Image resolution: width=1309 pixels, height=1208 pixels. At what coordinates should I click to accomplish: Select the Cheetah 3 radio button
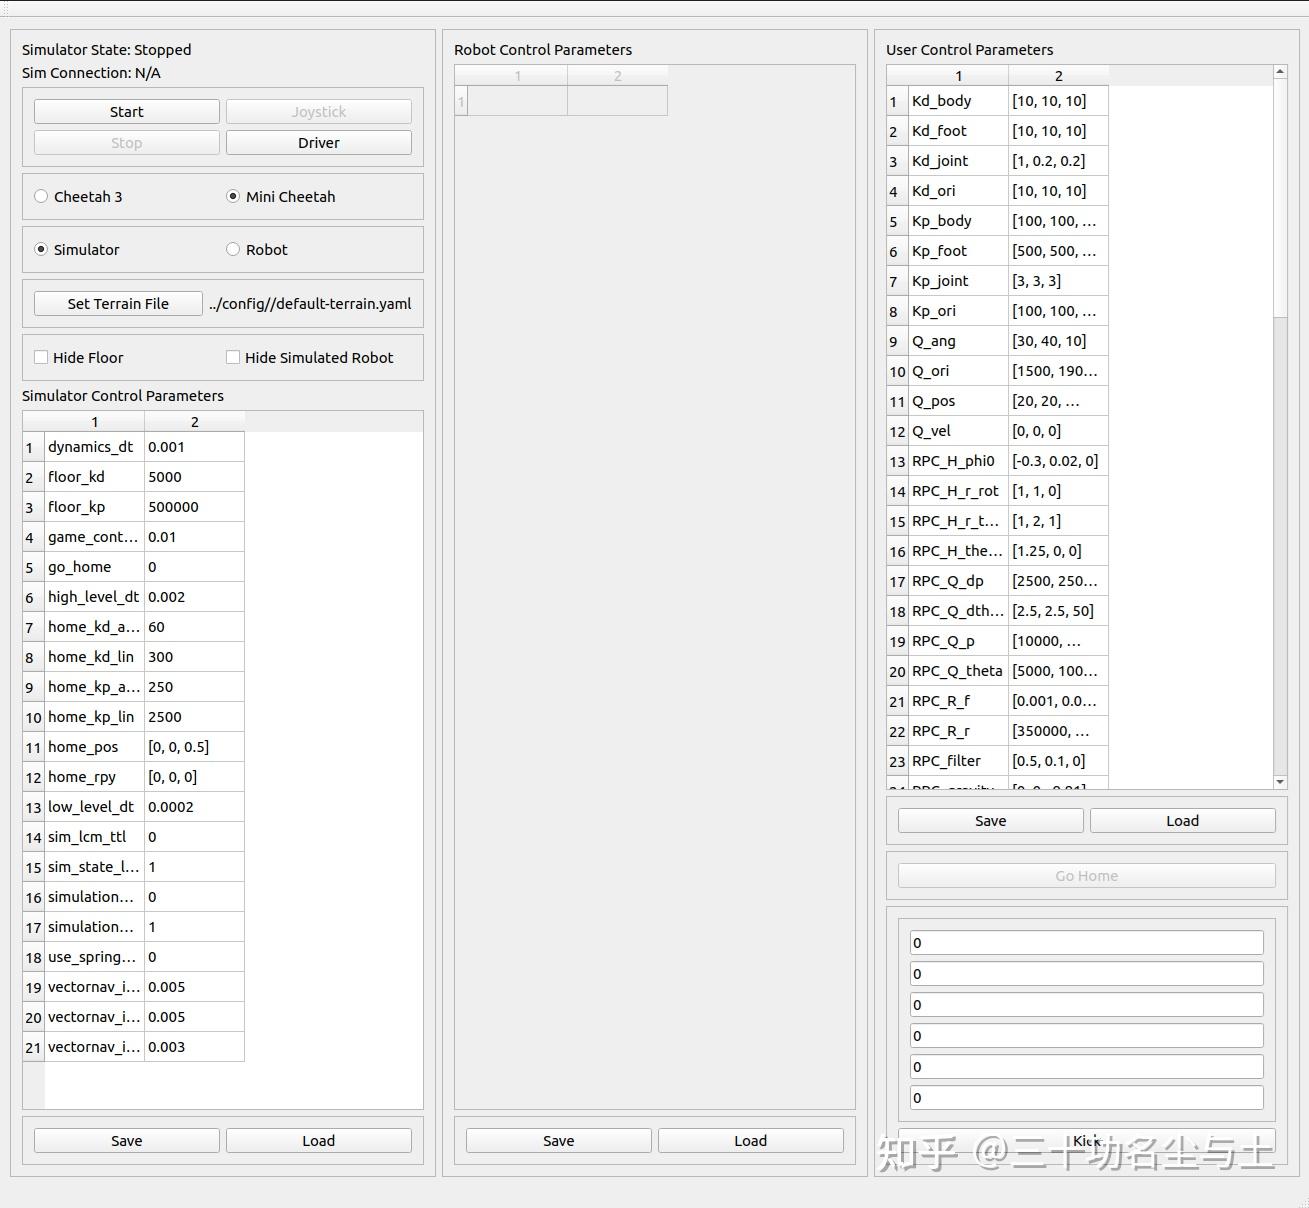coord(78,197)
